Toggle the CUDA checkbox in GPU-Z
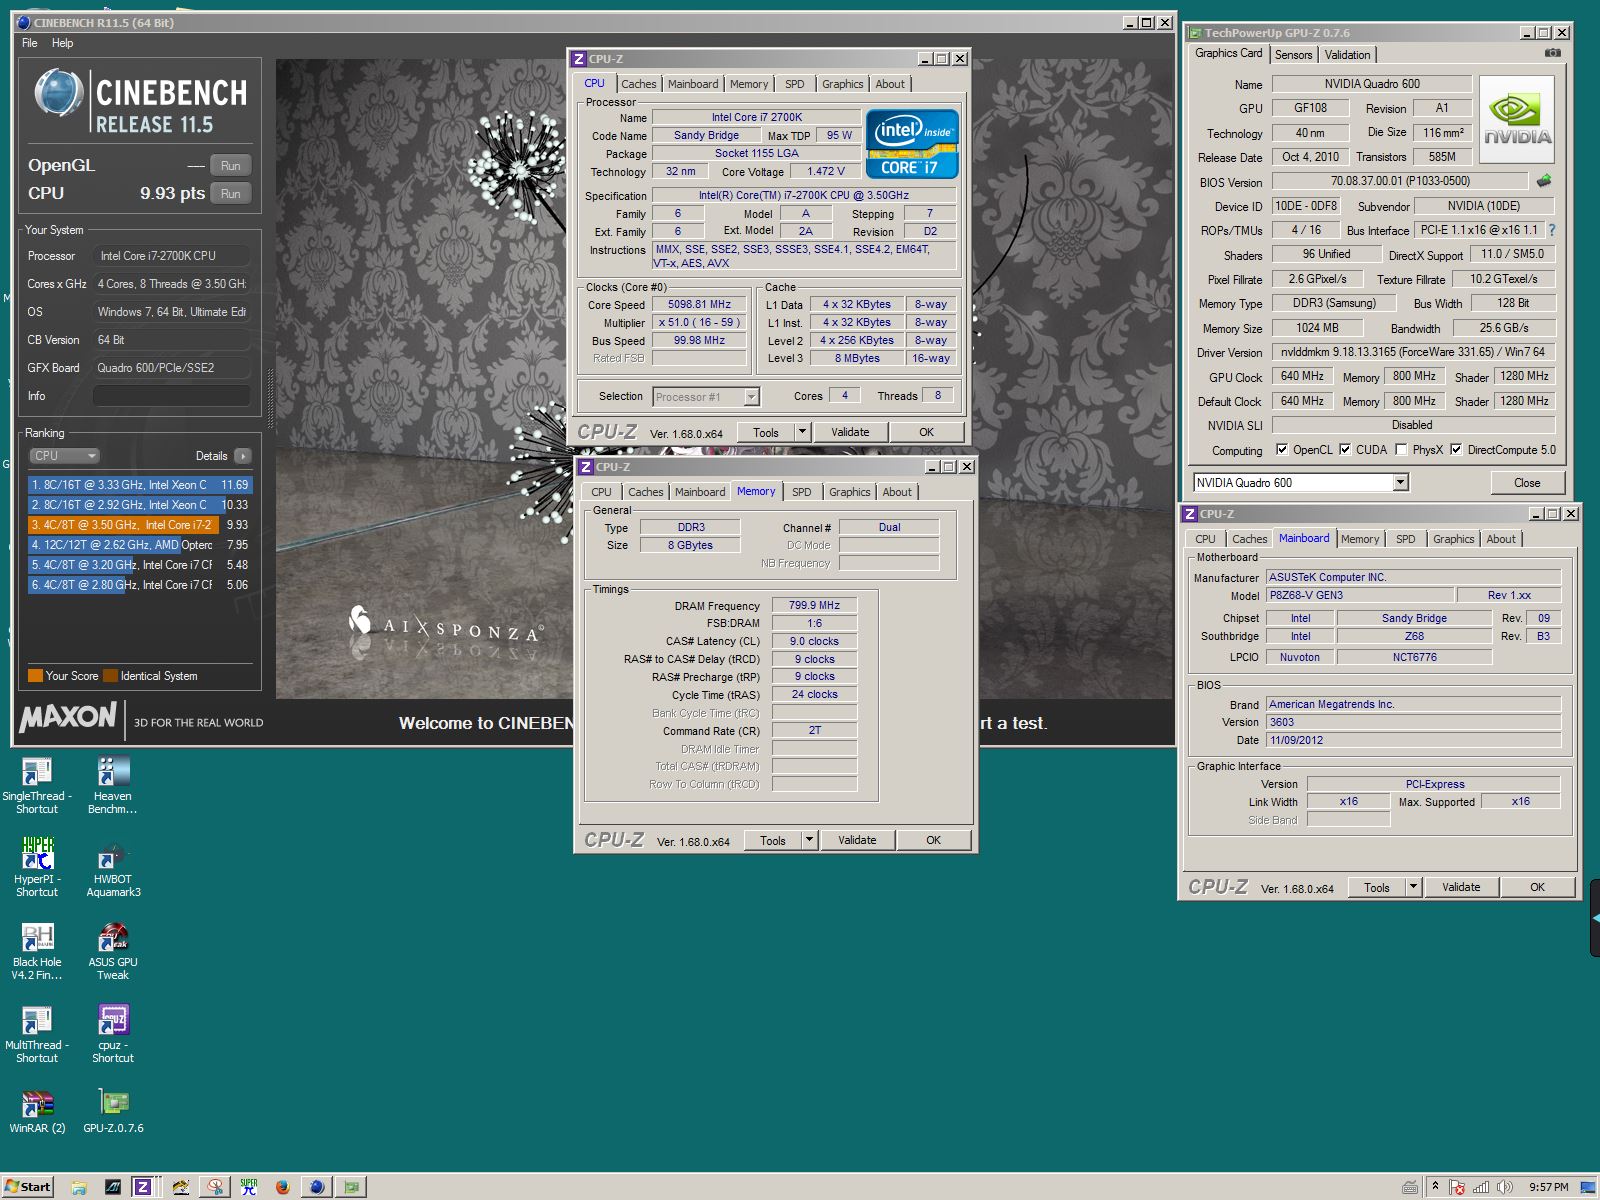1600x1200 pixels. tap(1345, 450)
